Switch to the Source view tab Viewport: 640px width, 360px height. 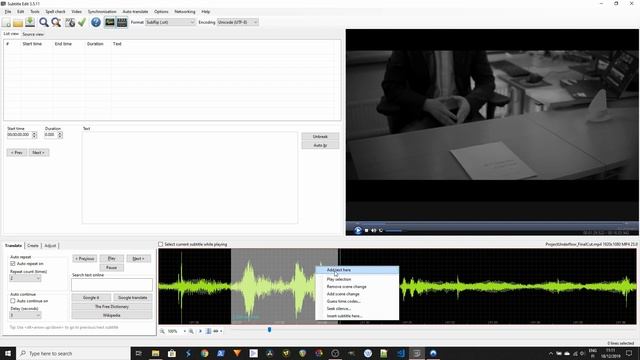coord(33,34)
